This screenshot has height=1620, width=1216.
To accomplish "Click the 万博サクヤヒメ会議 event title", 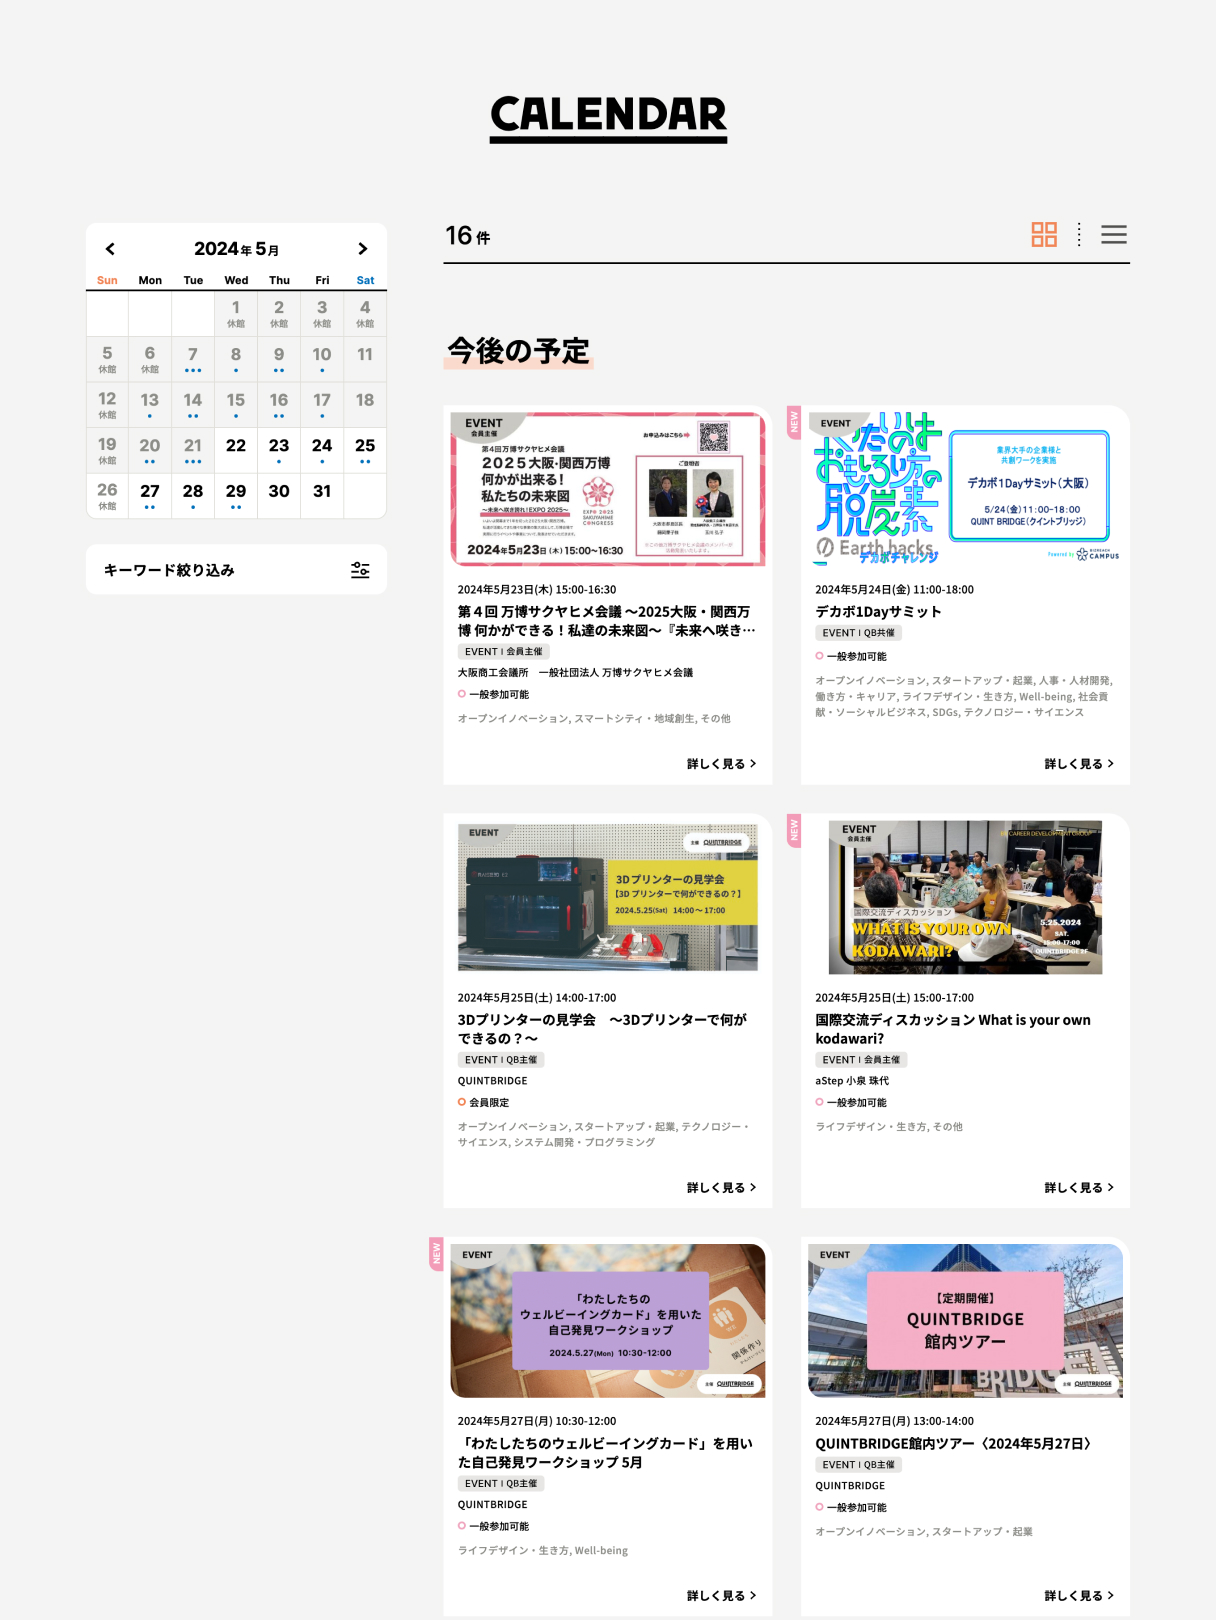I will point(606,621).
